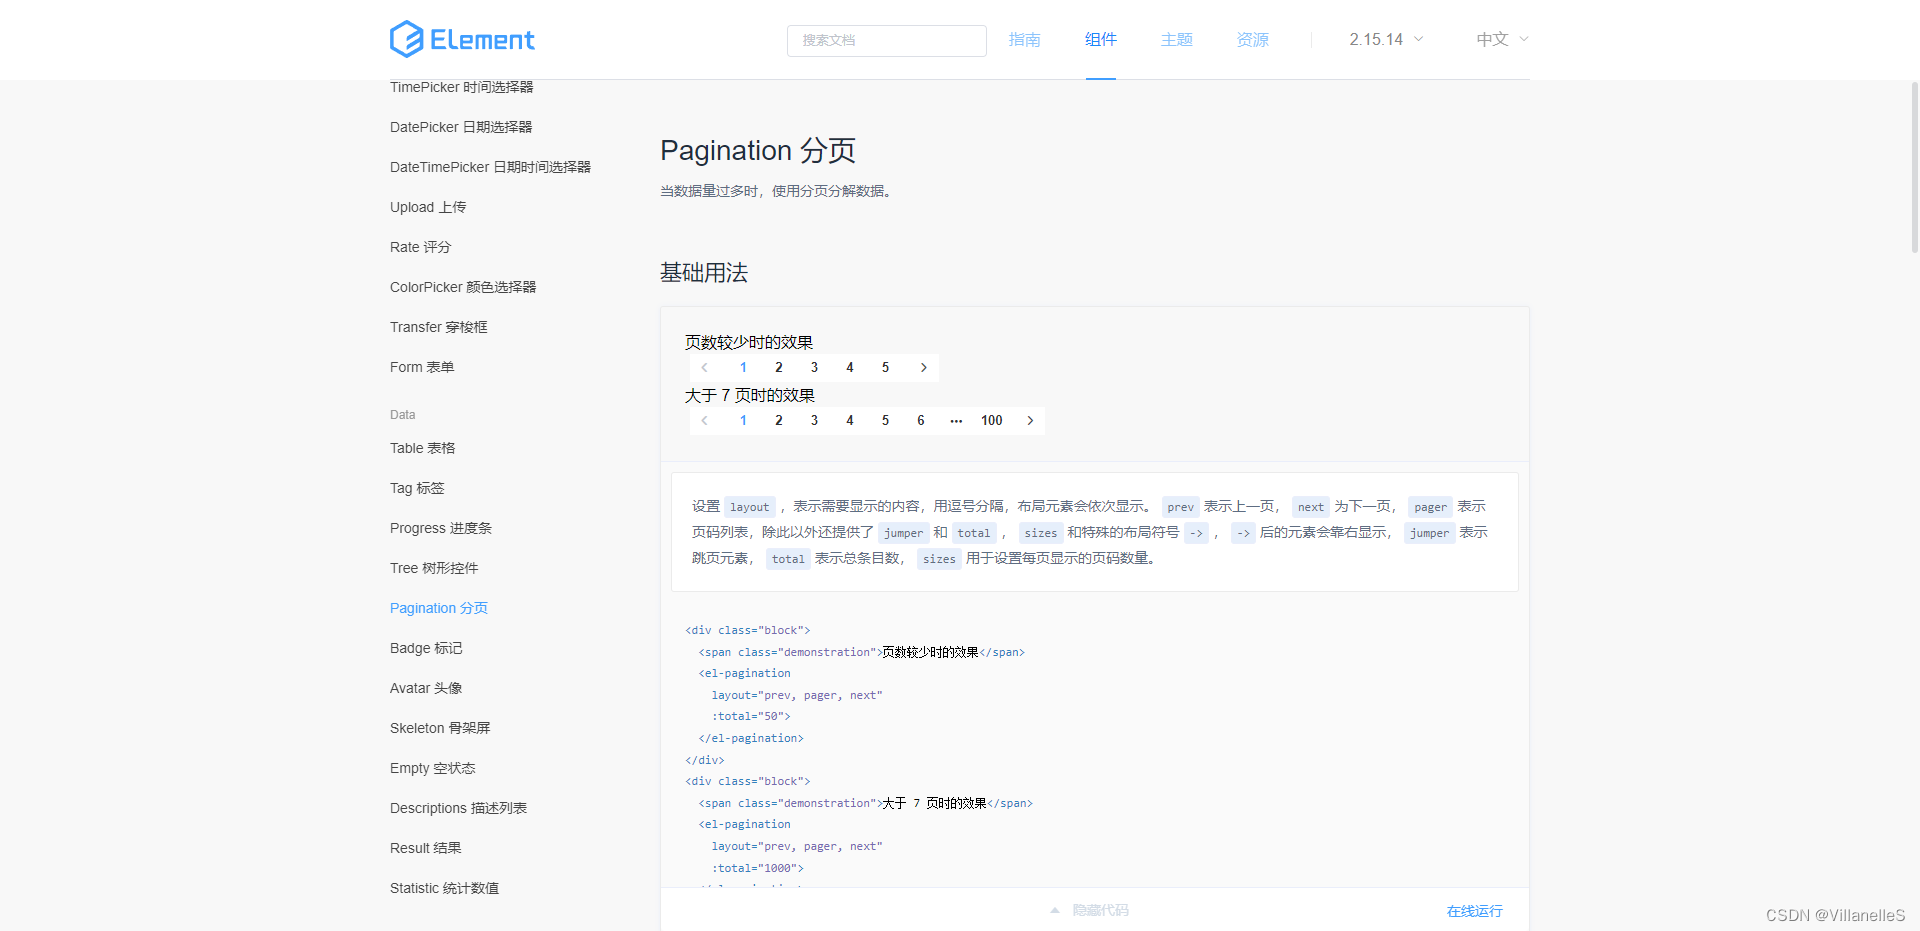The height and width of the screenshot is (931, 1920).
Task: Open the 2.15.14 version dropdown
Action: [x=1386, y=39]
